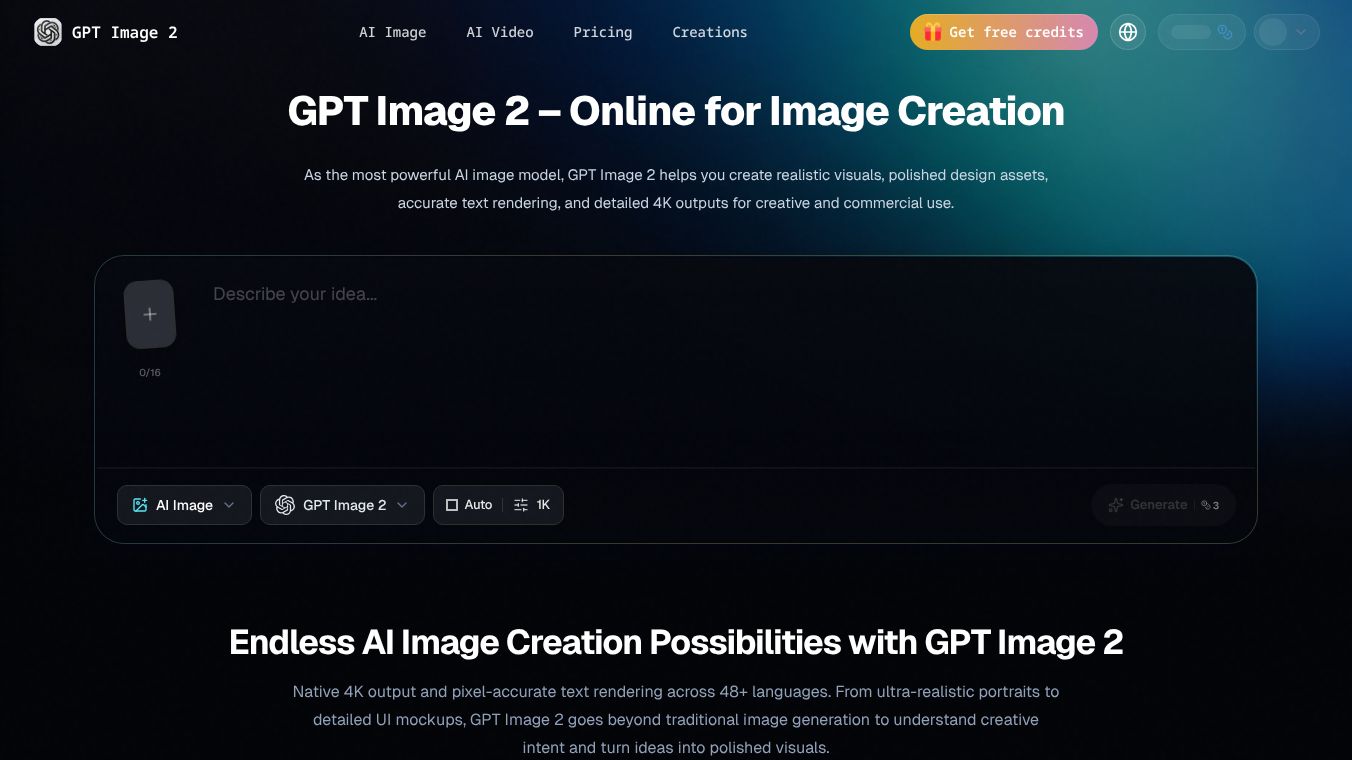Click the GPT Image 2 brand name
The height and width of the screenshot is (760, 1352).
coord(125,32)
